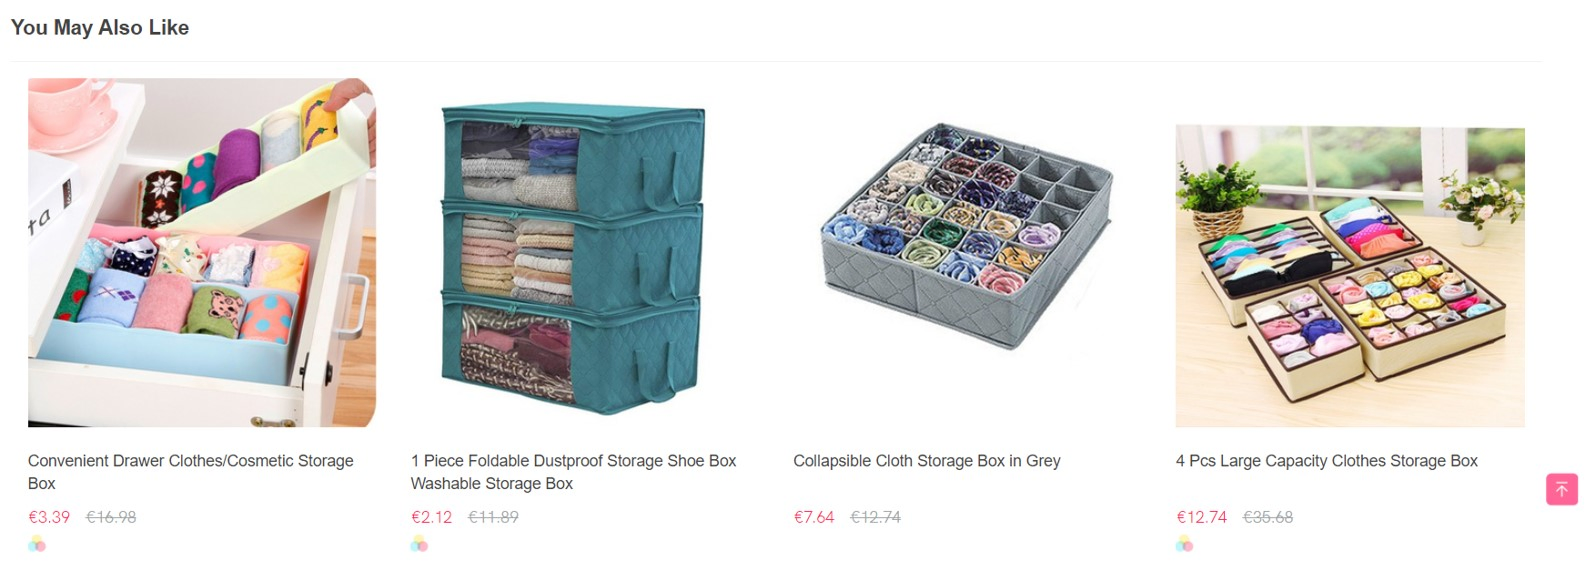Click the €12.74 sale price
This screenshot has width=1586, height=571.
click(1202, 517)
